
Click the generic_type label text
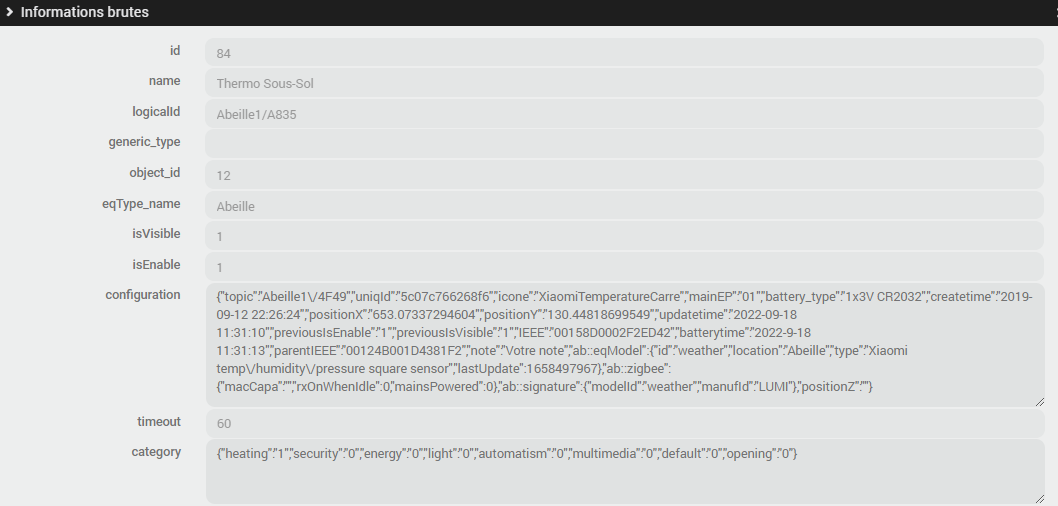click(x=144, y=142)
